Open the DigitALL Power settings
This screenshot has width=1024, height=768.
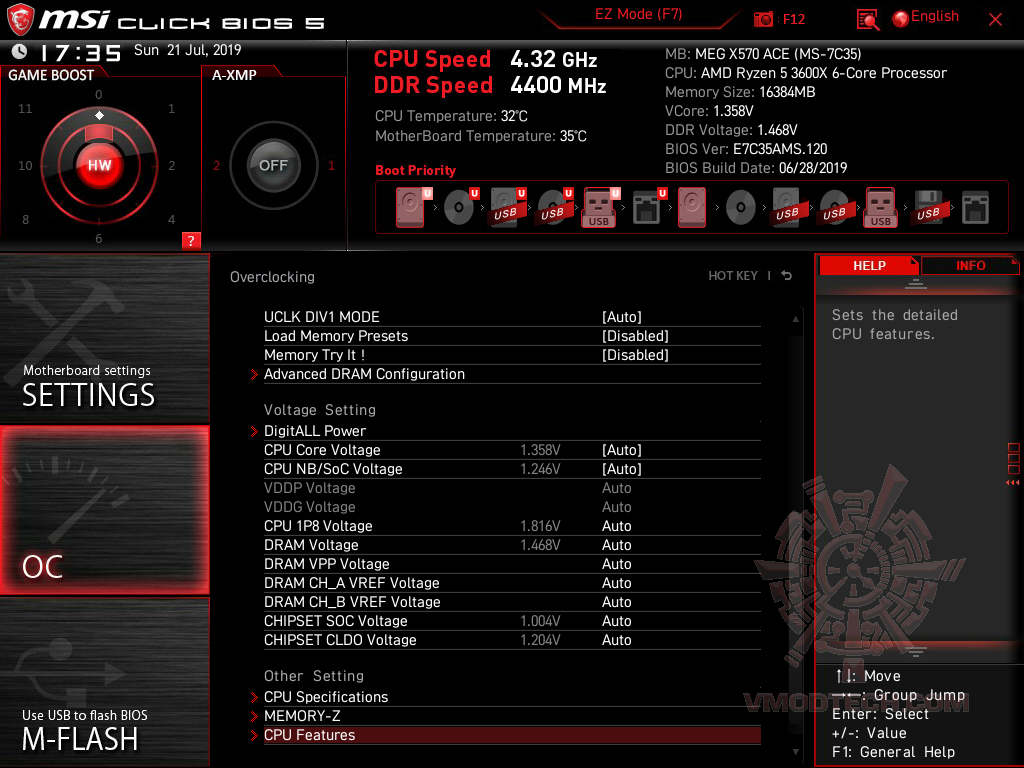coord(315,430)
